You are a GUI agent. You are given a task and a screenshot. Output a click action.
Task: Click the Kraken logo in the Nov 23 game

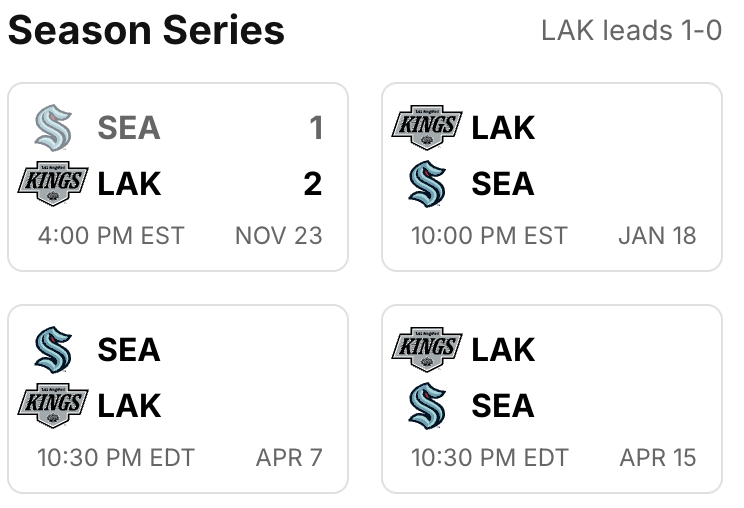(53, 128)
